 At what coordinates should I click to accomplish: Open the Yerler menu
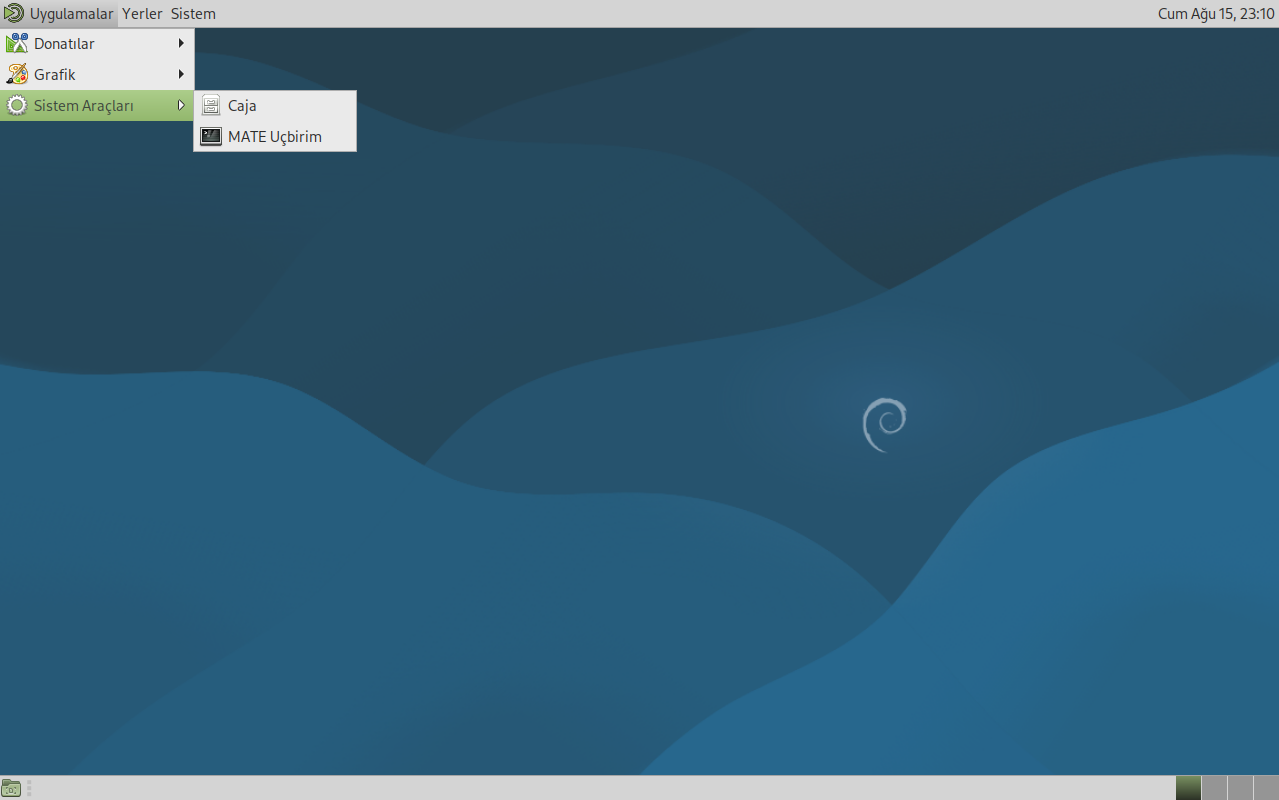click(x=142, y=14)
